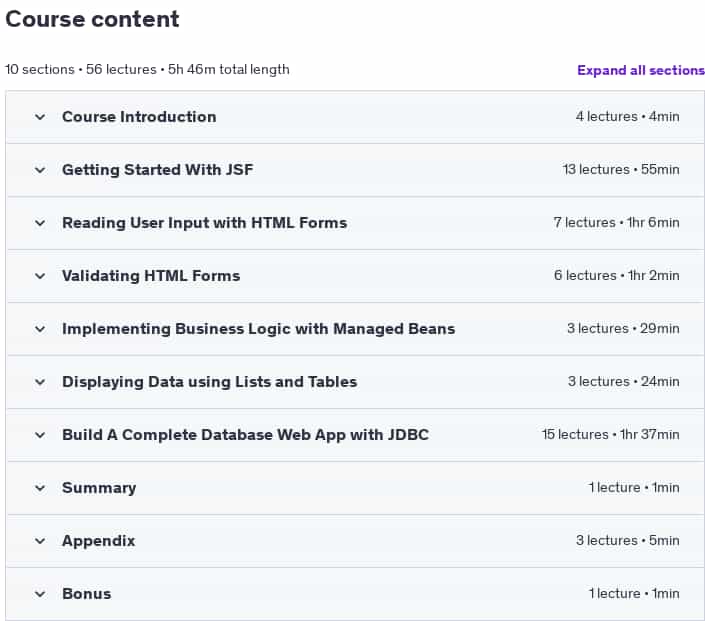
Task: Click '1 lecture • 1min' in Summary row
Action: pyautogui.click(x=634, y=487)
